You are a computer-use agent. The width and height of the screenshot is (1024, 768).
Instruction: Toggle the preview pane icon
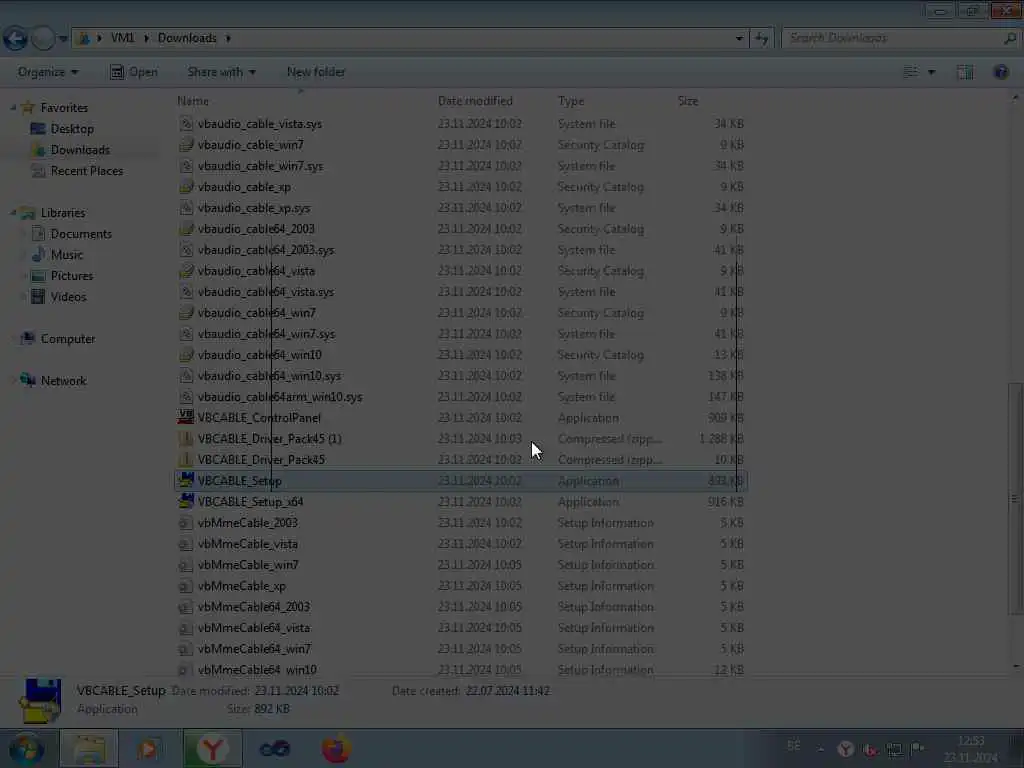(x=965, y=72)
